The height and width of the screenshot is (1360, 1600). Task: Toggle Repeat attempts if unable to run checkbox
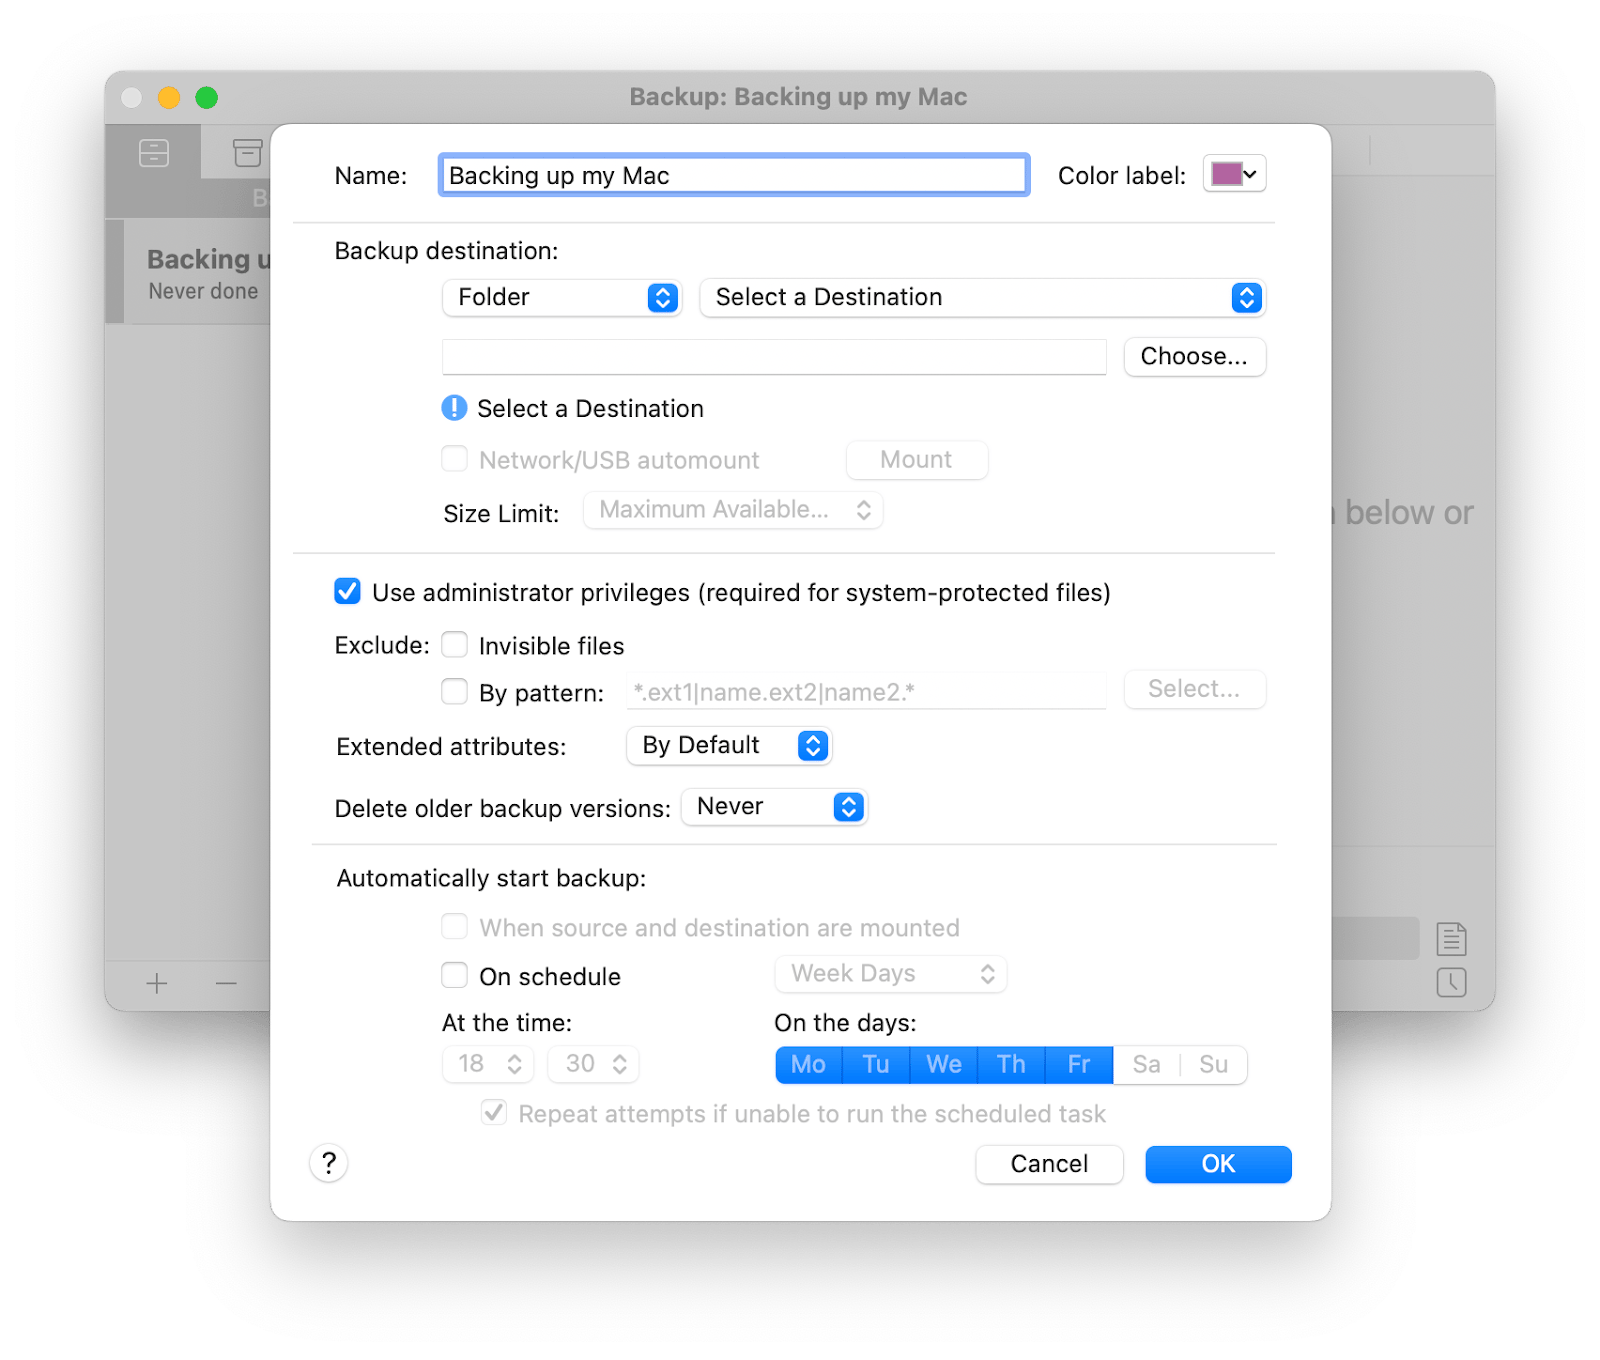point(494,1112)
